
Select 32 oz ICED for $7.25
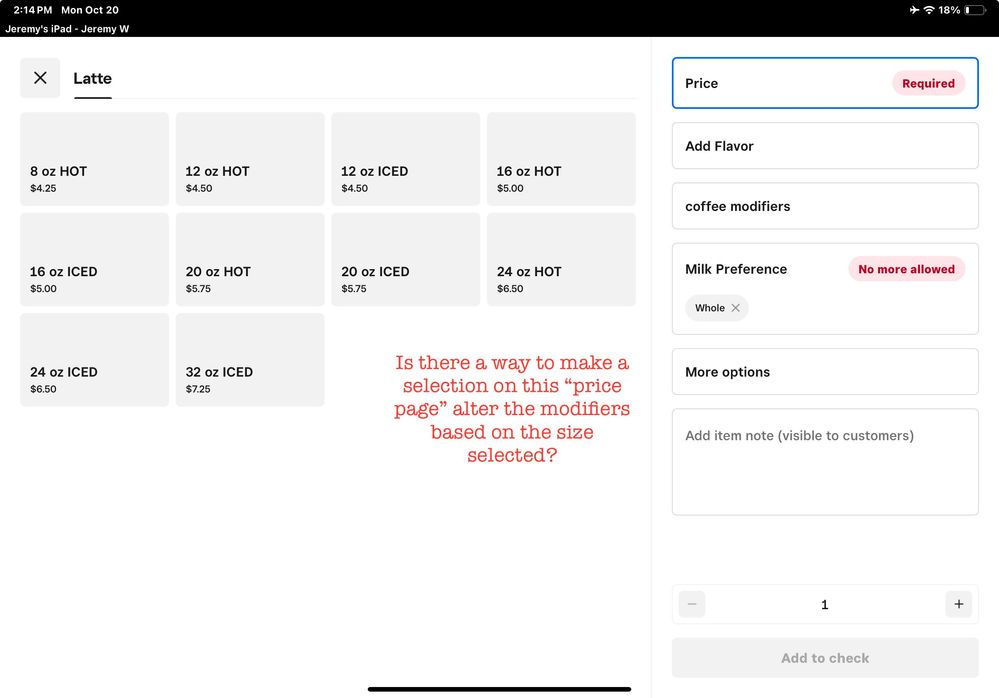coord(250,360)
